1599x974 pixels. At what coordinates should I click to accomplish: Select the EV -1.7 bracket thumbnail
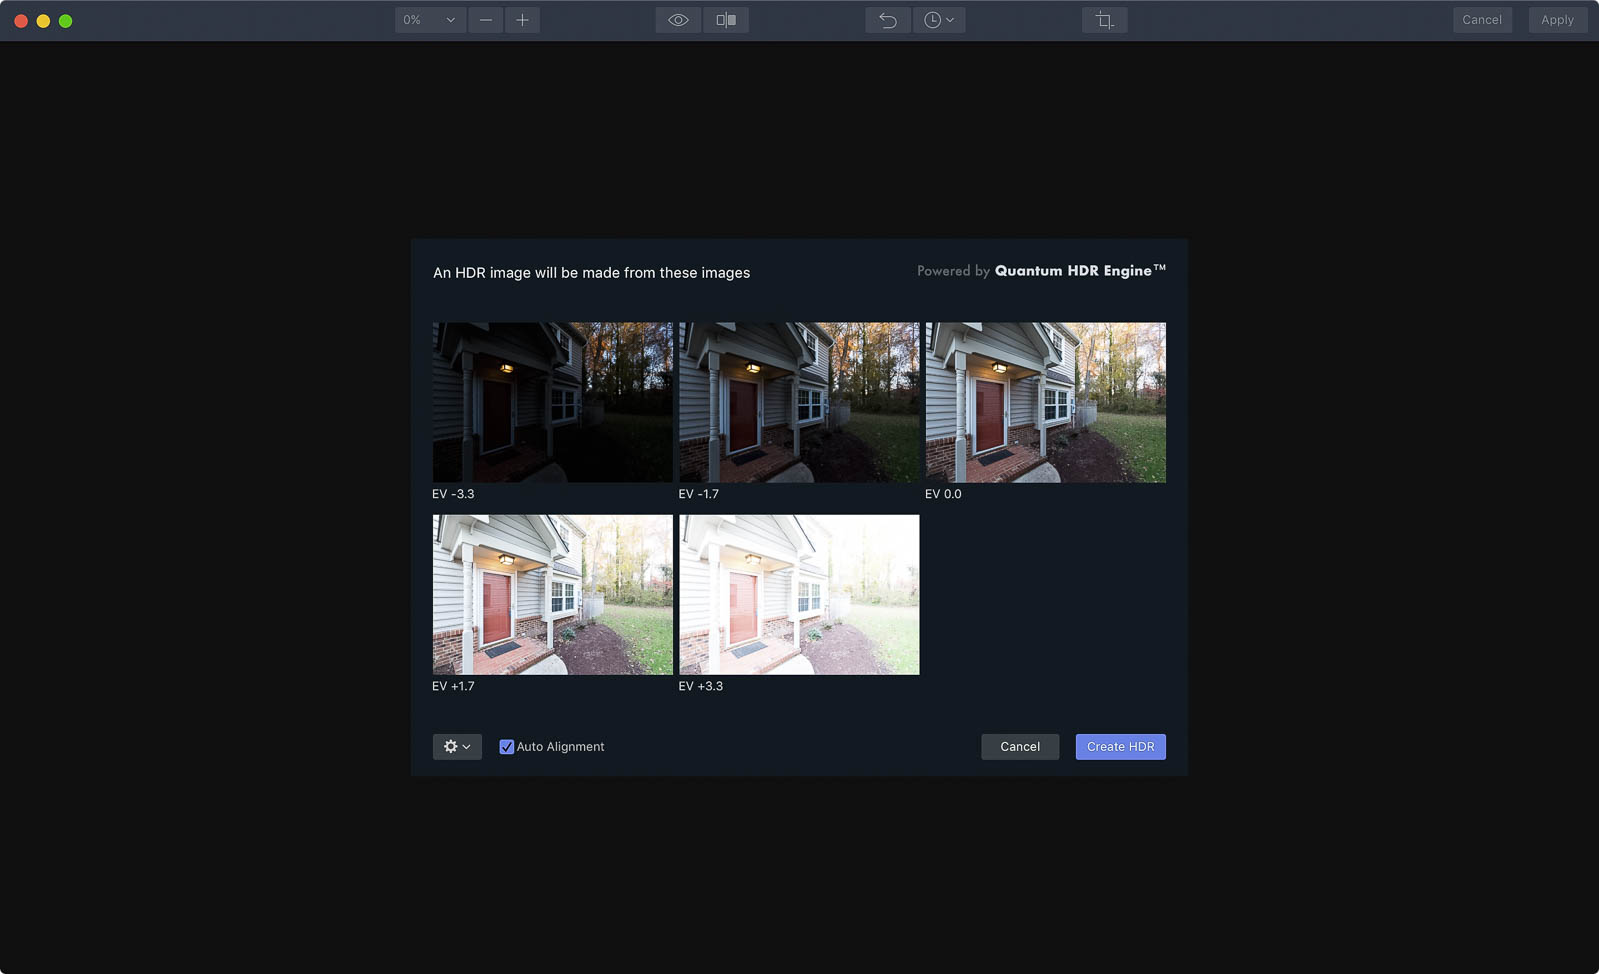coord(798,402)
